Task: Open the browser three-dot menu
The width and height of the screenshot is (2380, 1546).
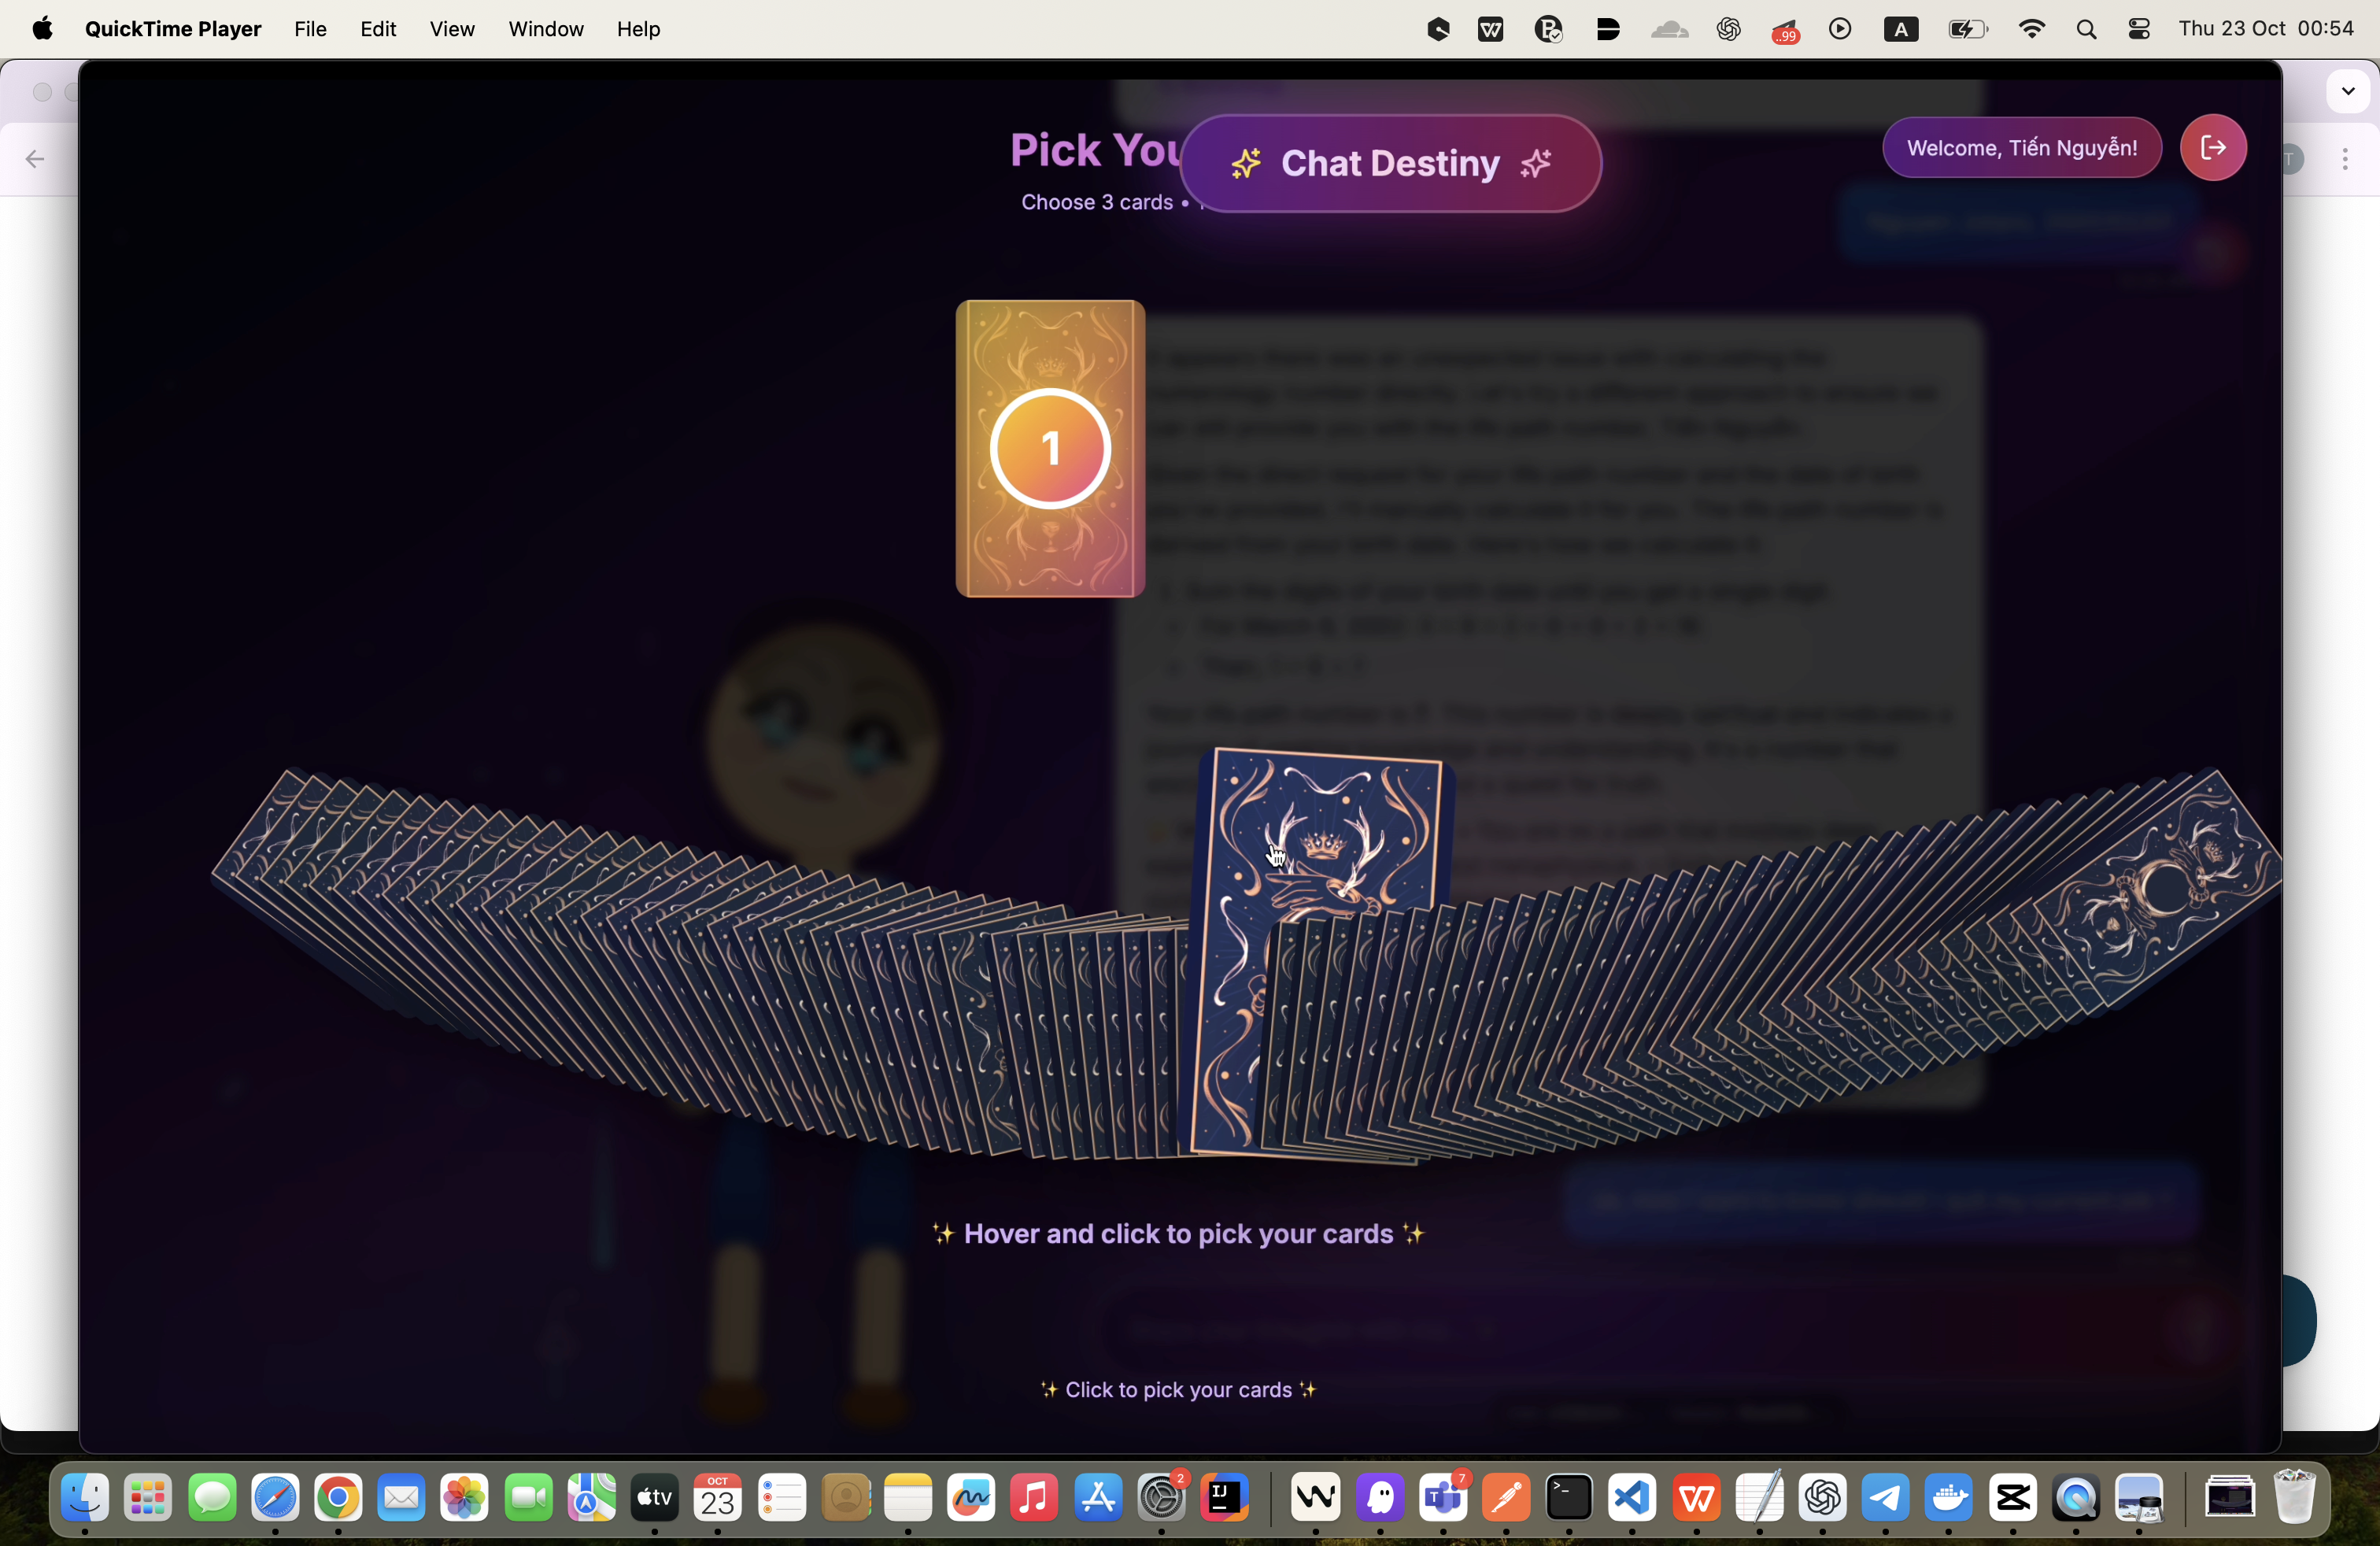Action: click(2344, 159)
